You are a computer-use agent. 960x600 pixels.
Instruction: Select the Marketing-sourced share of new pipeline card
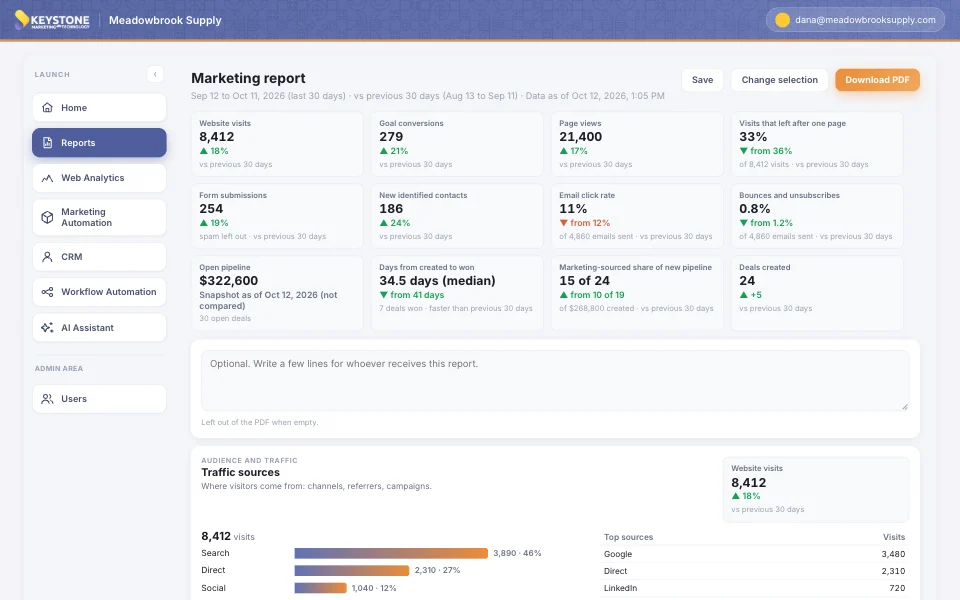point(637,293)
